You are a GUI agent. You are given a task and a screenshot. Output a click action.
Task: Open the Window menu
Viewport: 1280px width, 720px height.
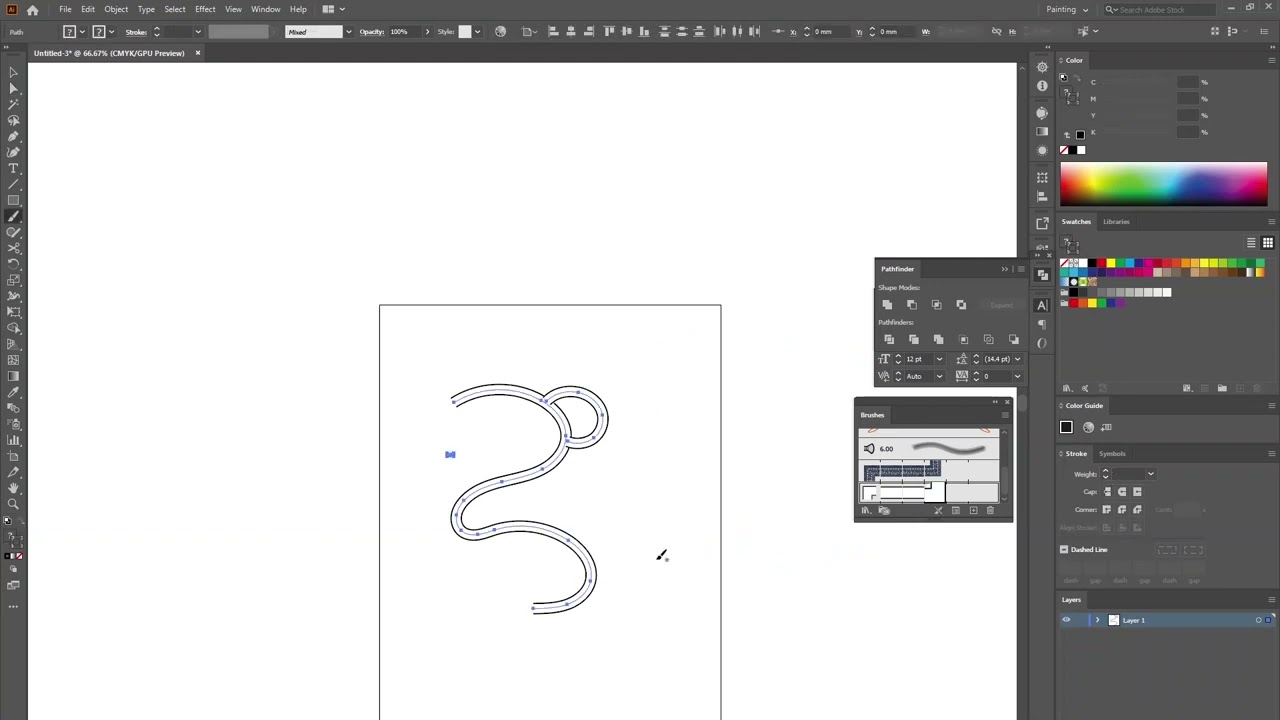pos(265,9)
